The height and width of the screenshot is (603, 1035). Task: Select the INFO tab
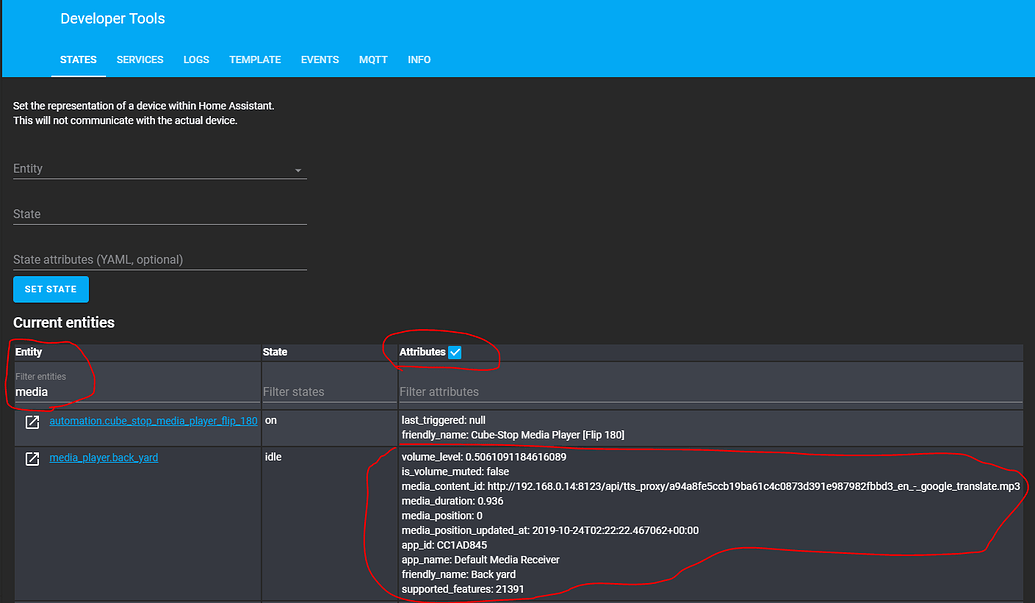click(x=419, y=60)
